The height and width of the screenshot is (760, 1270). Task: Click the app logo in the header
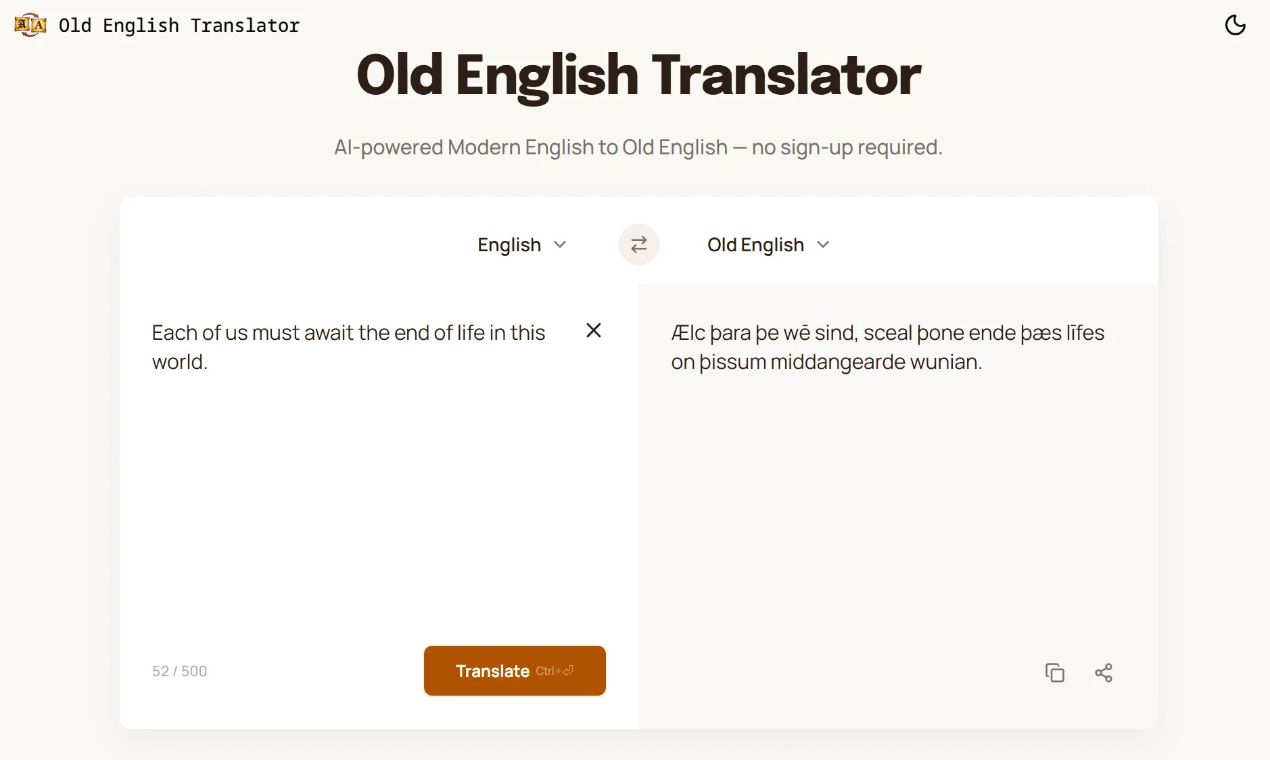(29, 24)
